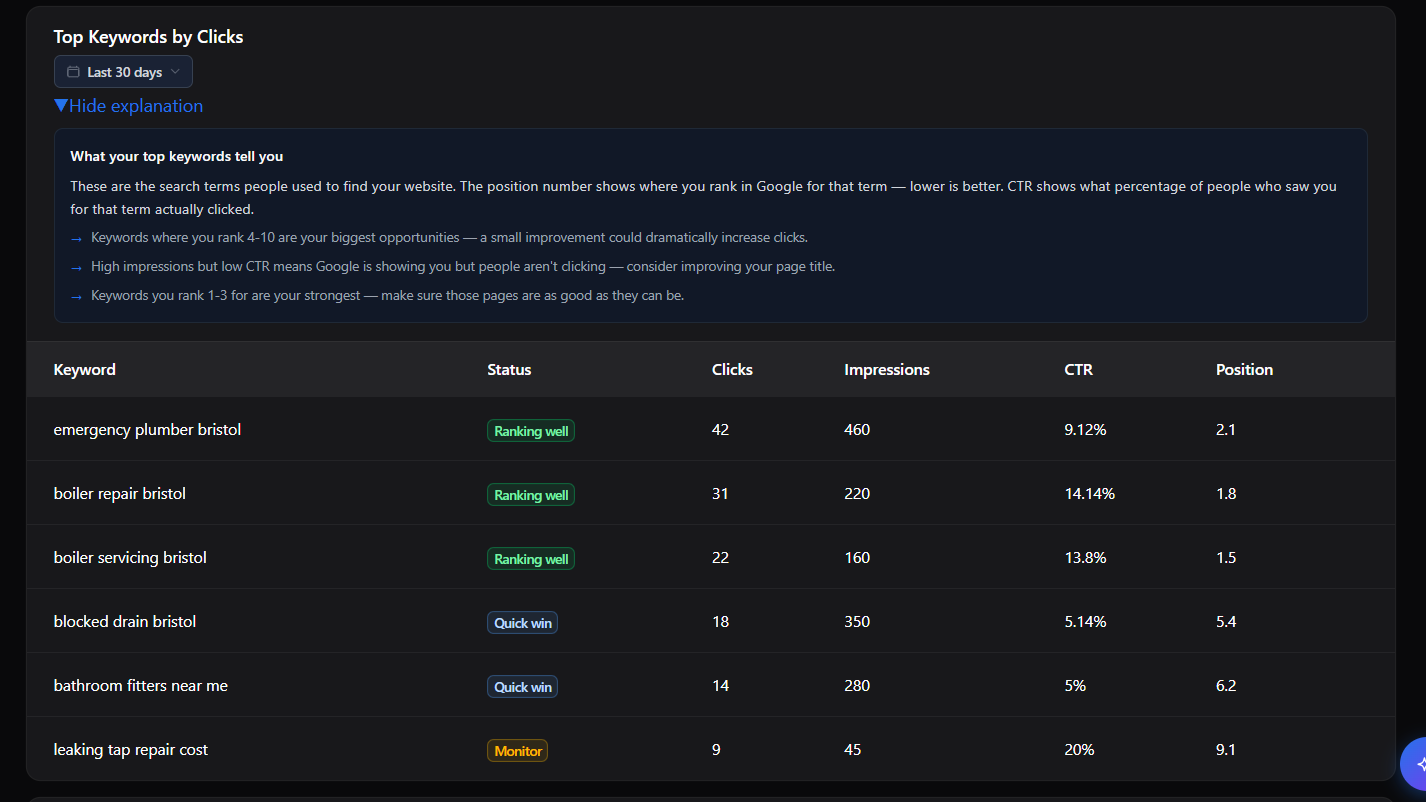Click the blocked drain bristol keyword
Image resolution: width=1426 pixels, height=802 pixels.
pos(125,622)
